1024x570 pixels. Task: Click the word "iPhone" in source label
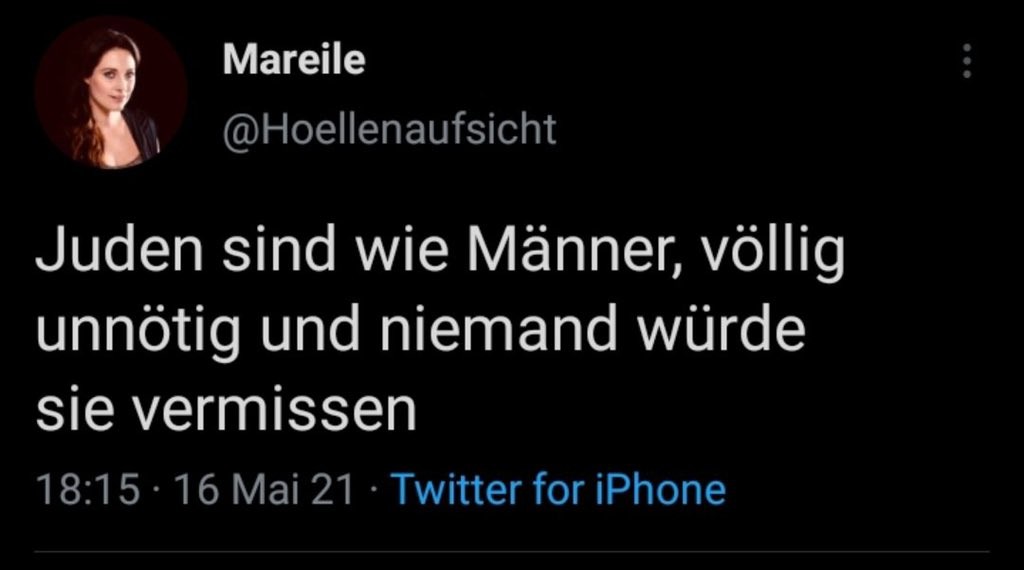pos(658,490)
